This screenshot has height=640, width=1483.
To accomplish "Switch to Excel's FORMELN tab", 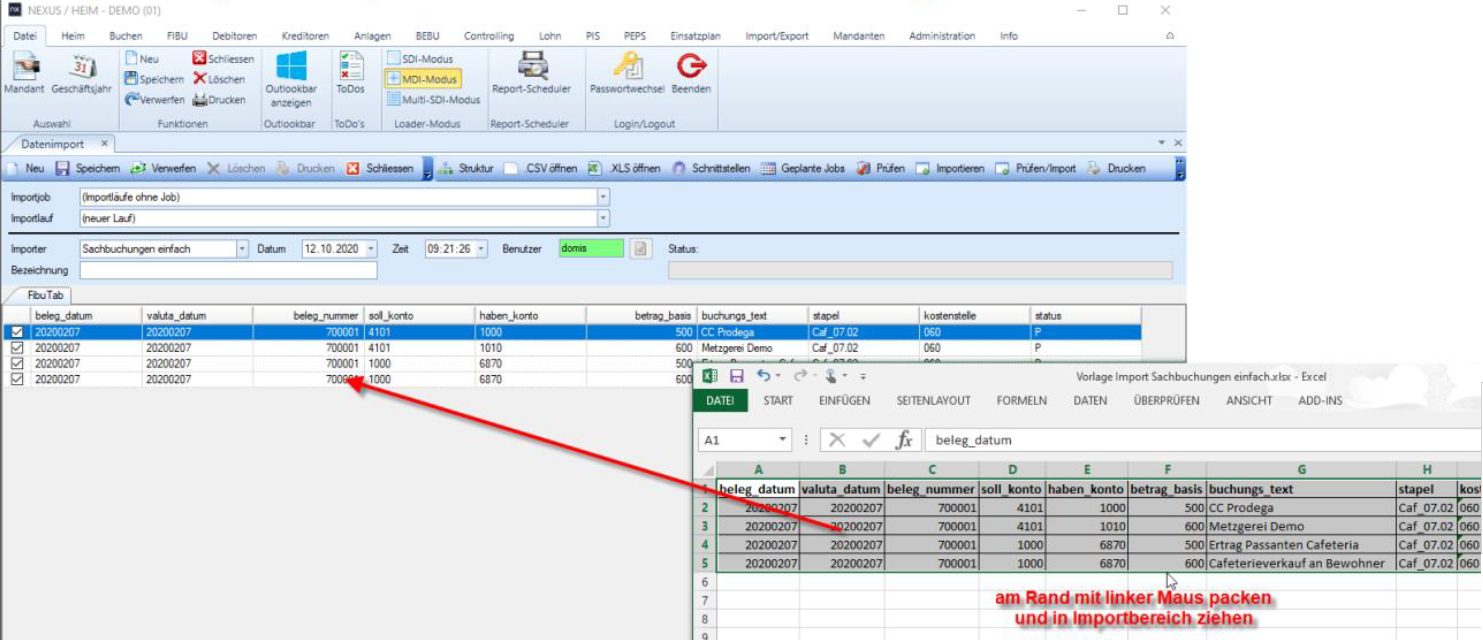I will (1021, 401).
